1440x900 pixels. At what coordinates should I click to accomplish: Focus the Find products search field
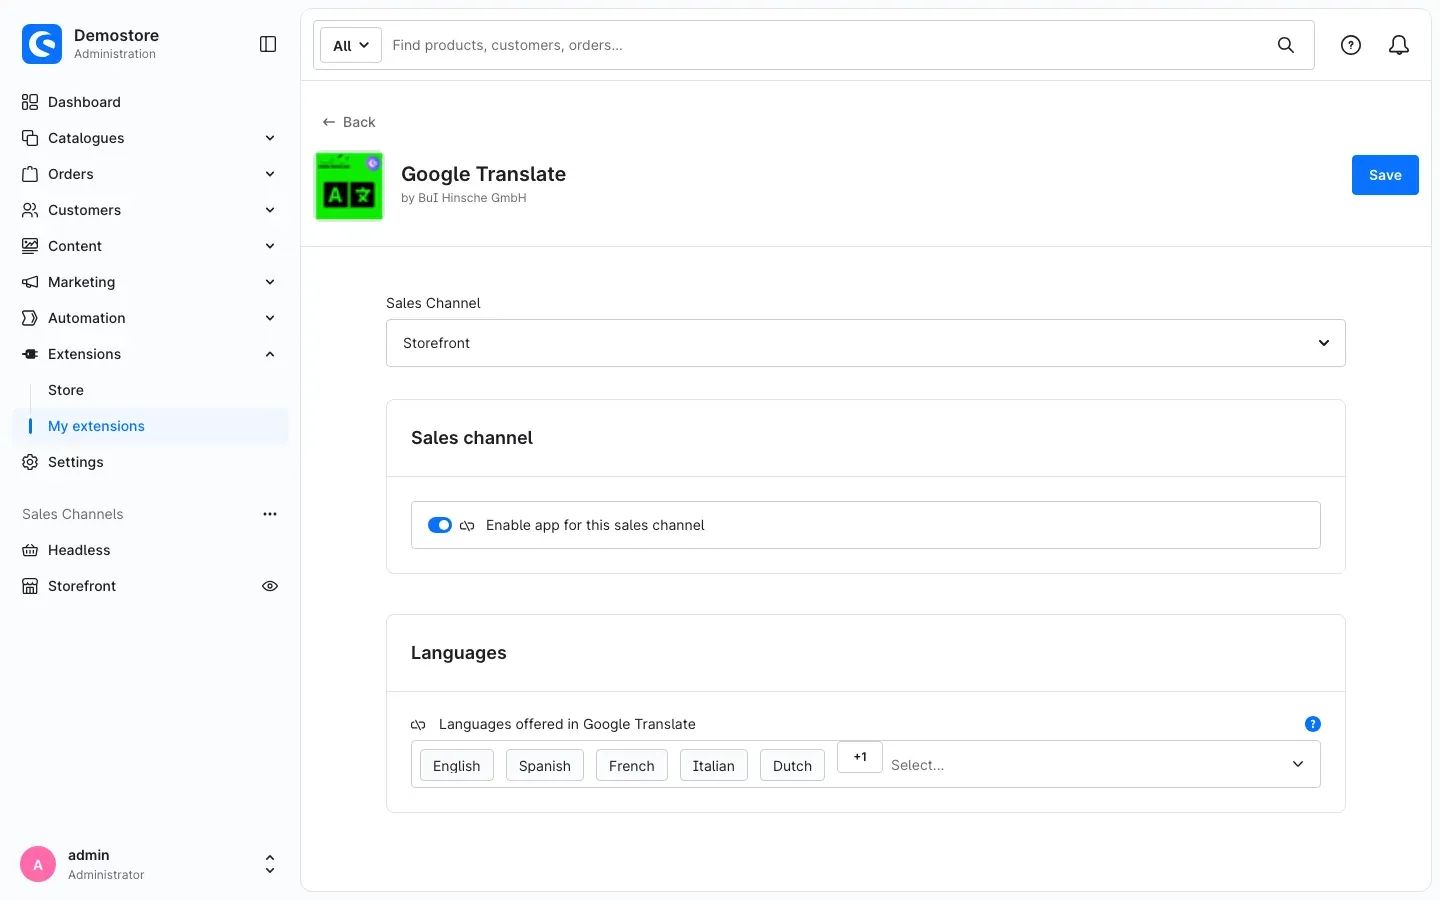(x=826, y=45)
